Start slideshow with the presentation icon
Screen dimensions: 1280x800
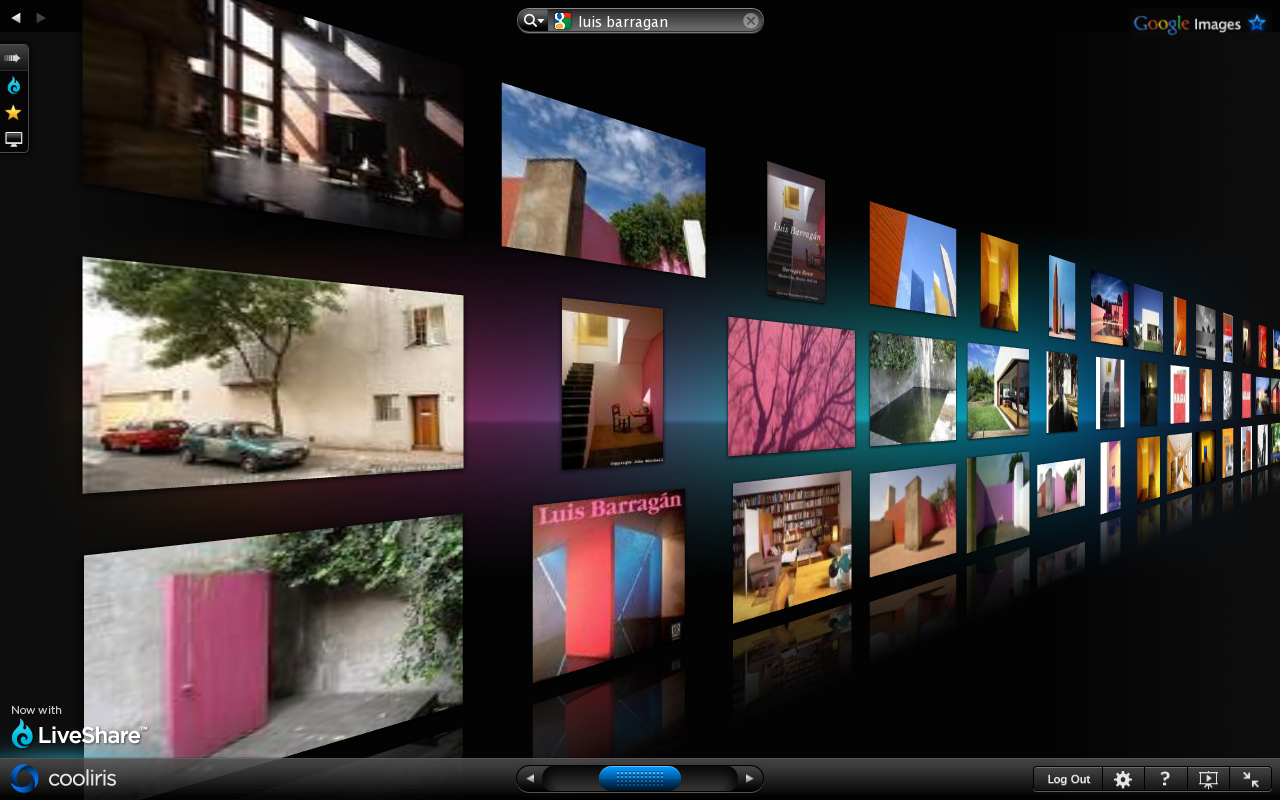click(x=1208, y=779)
